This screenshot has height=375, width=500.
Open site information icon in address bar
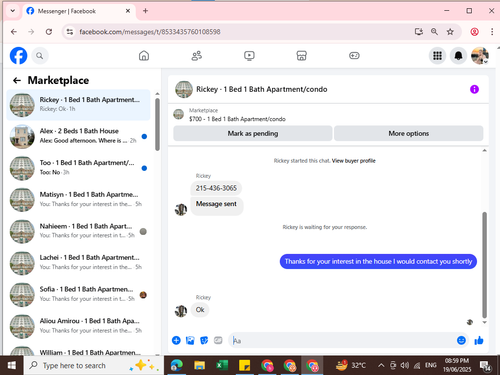point(70,32)
